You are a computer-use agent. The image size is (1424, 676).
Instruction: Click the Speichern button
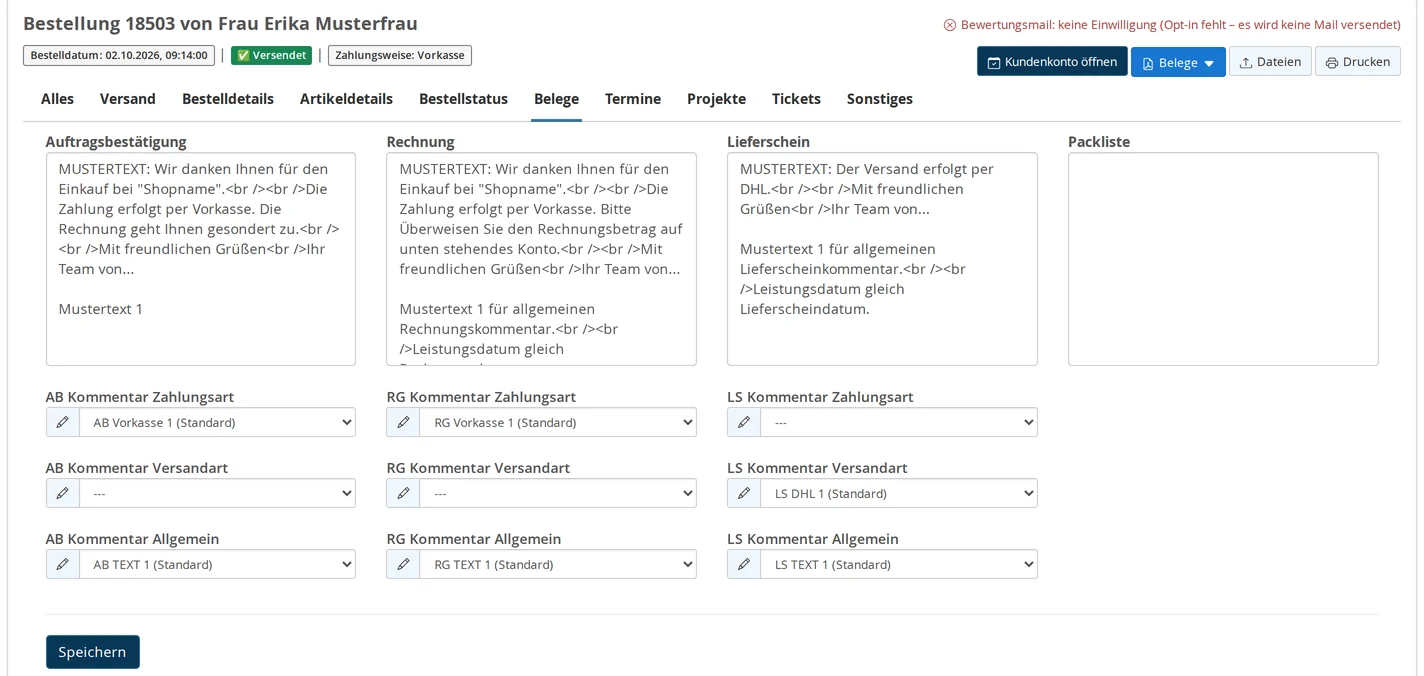(x=93, y=652)
